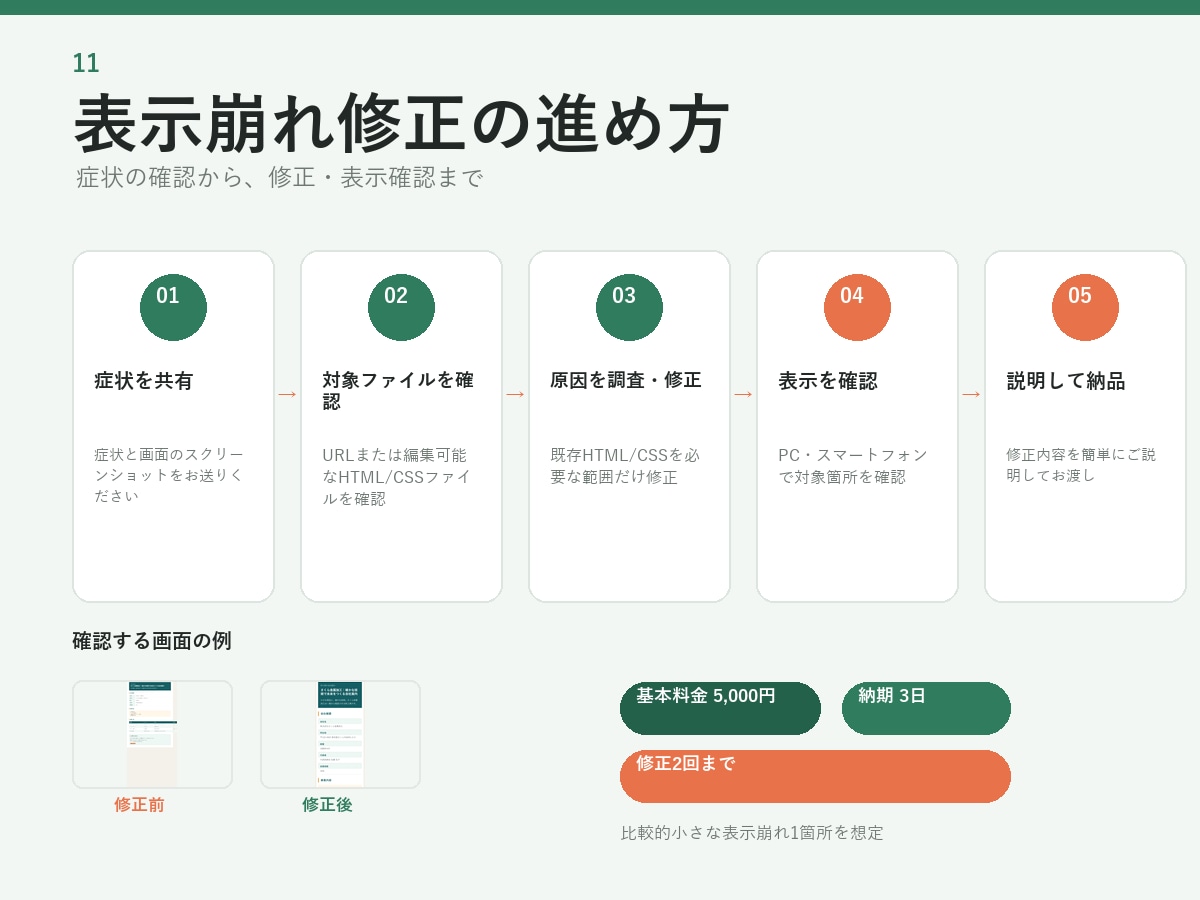Open the 修正後 screenshot thumbnail

[x=340, y=734]
